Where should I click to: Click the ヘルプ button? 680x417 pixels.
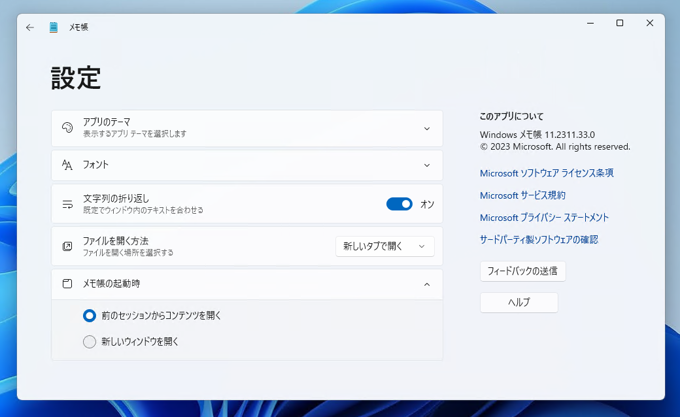tap(519, 303)
